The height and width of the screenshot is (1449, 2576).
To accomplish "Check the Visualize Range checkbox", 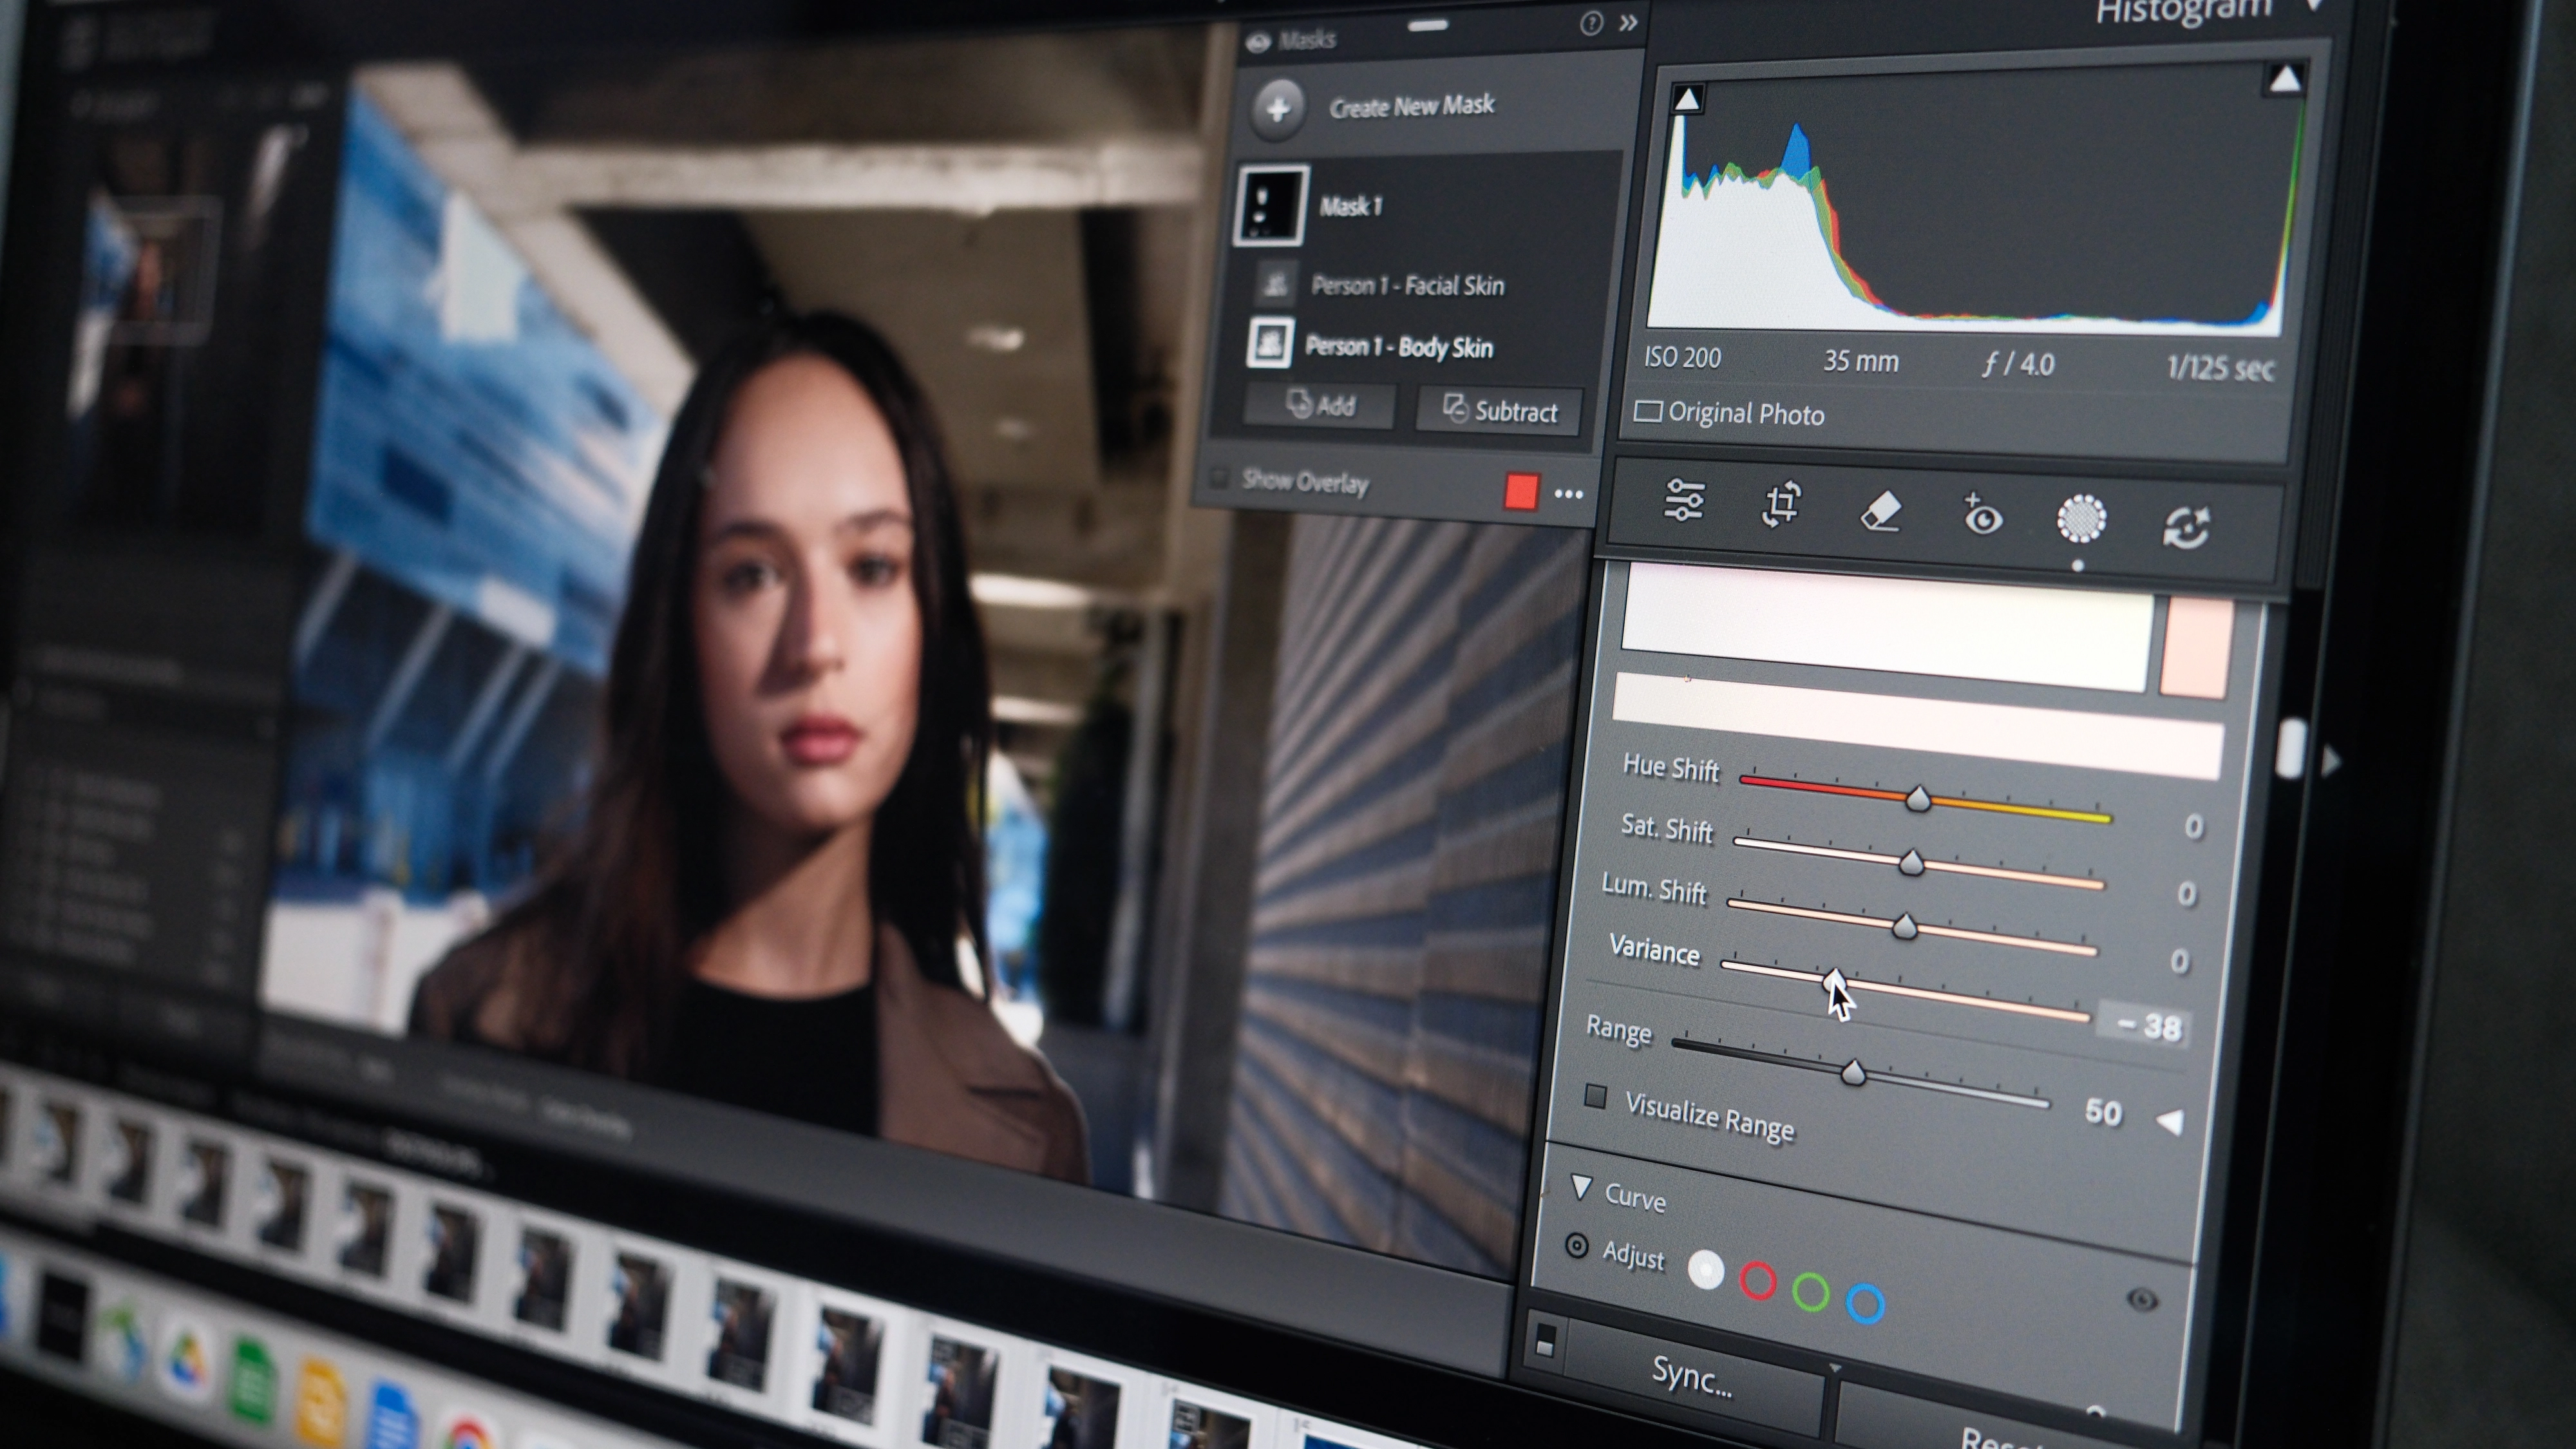I will coord(1596,1097).
